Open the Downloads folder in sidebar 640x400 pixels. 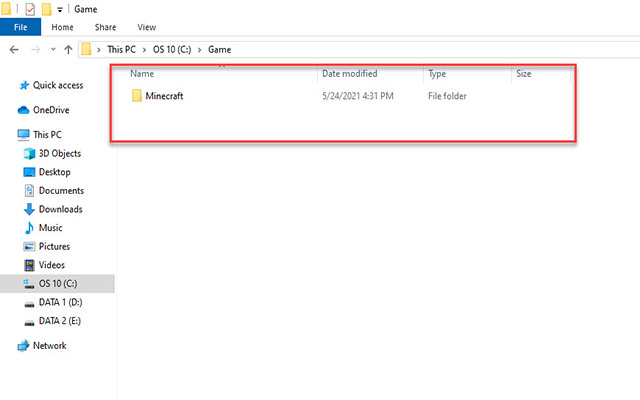[x=60, y=209]
